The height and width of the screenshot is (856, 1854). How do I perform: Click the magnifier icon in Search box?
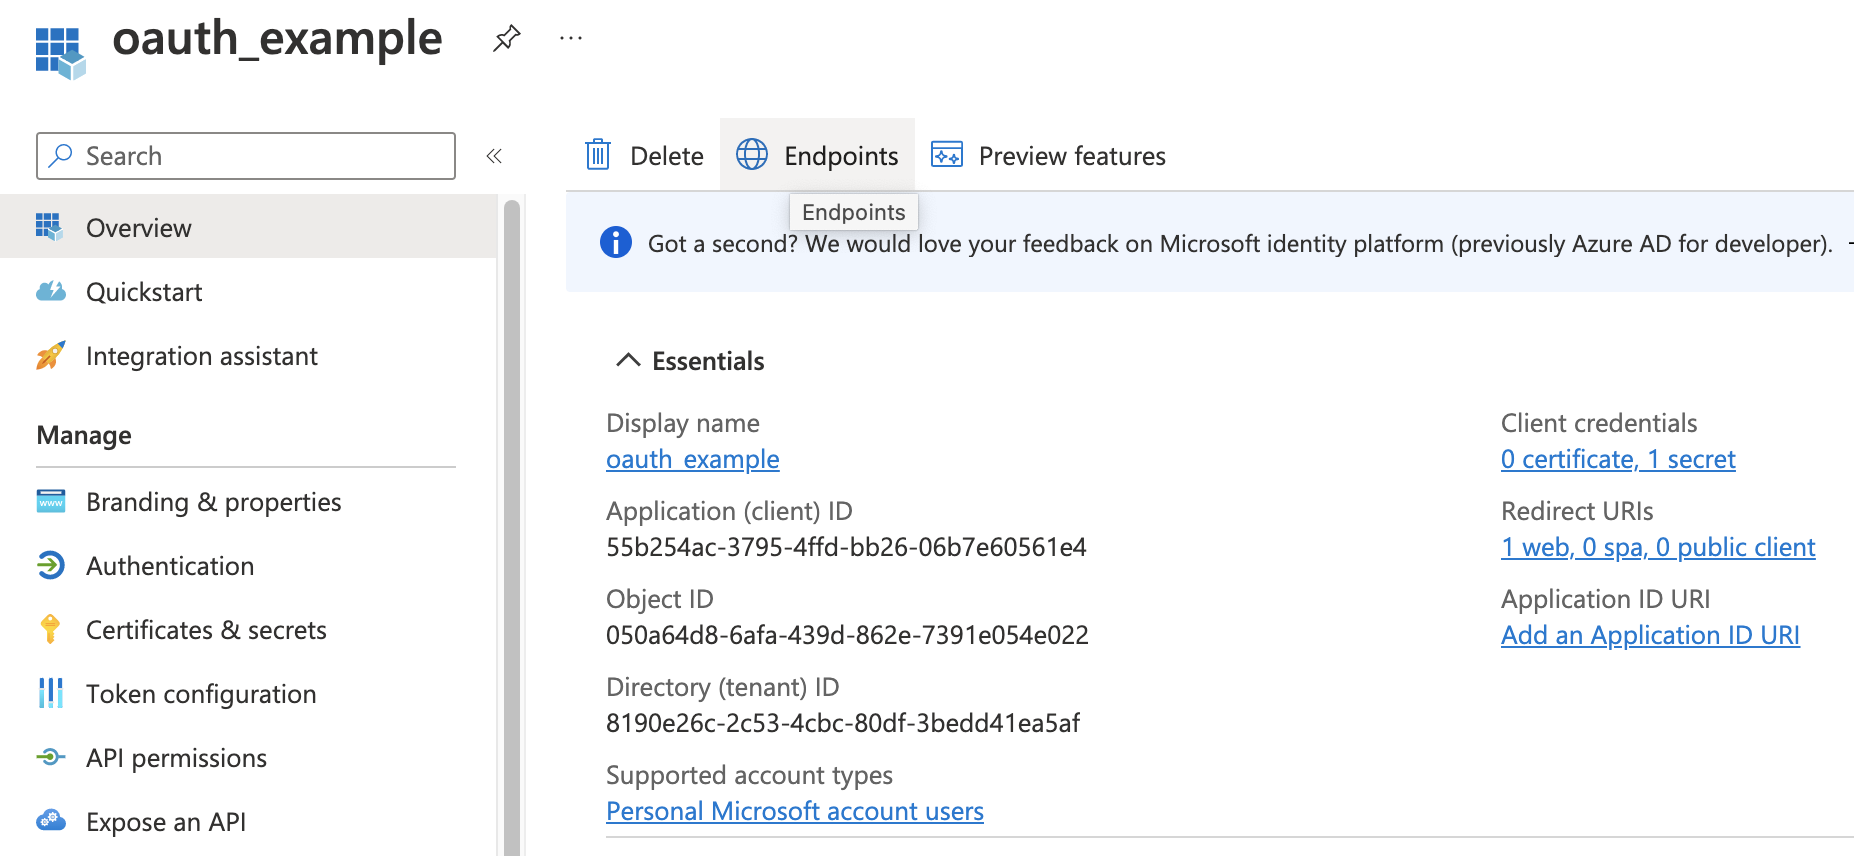point(61,155)
